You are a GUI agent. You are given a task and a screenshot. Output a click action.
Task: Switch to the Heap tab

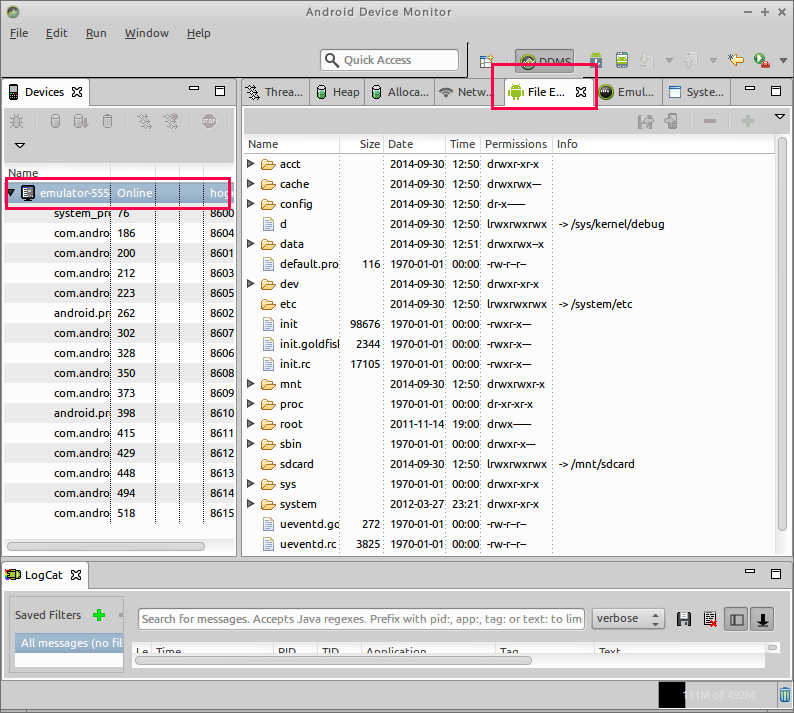tap(338, 92)
